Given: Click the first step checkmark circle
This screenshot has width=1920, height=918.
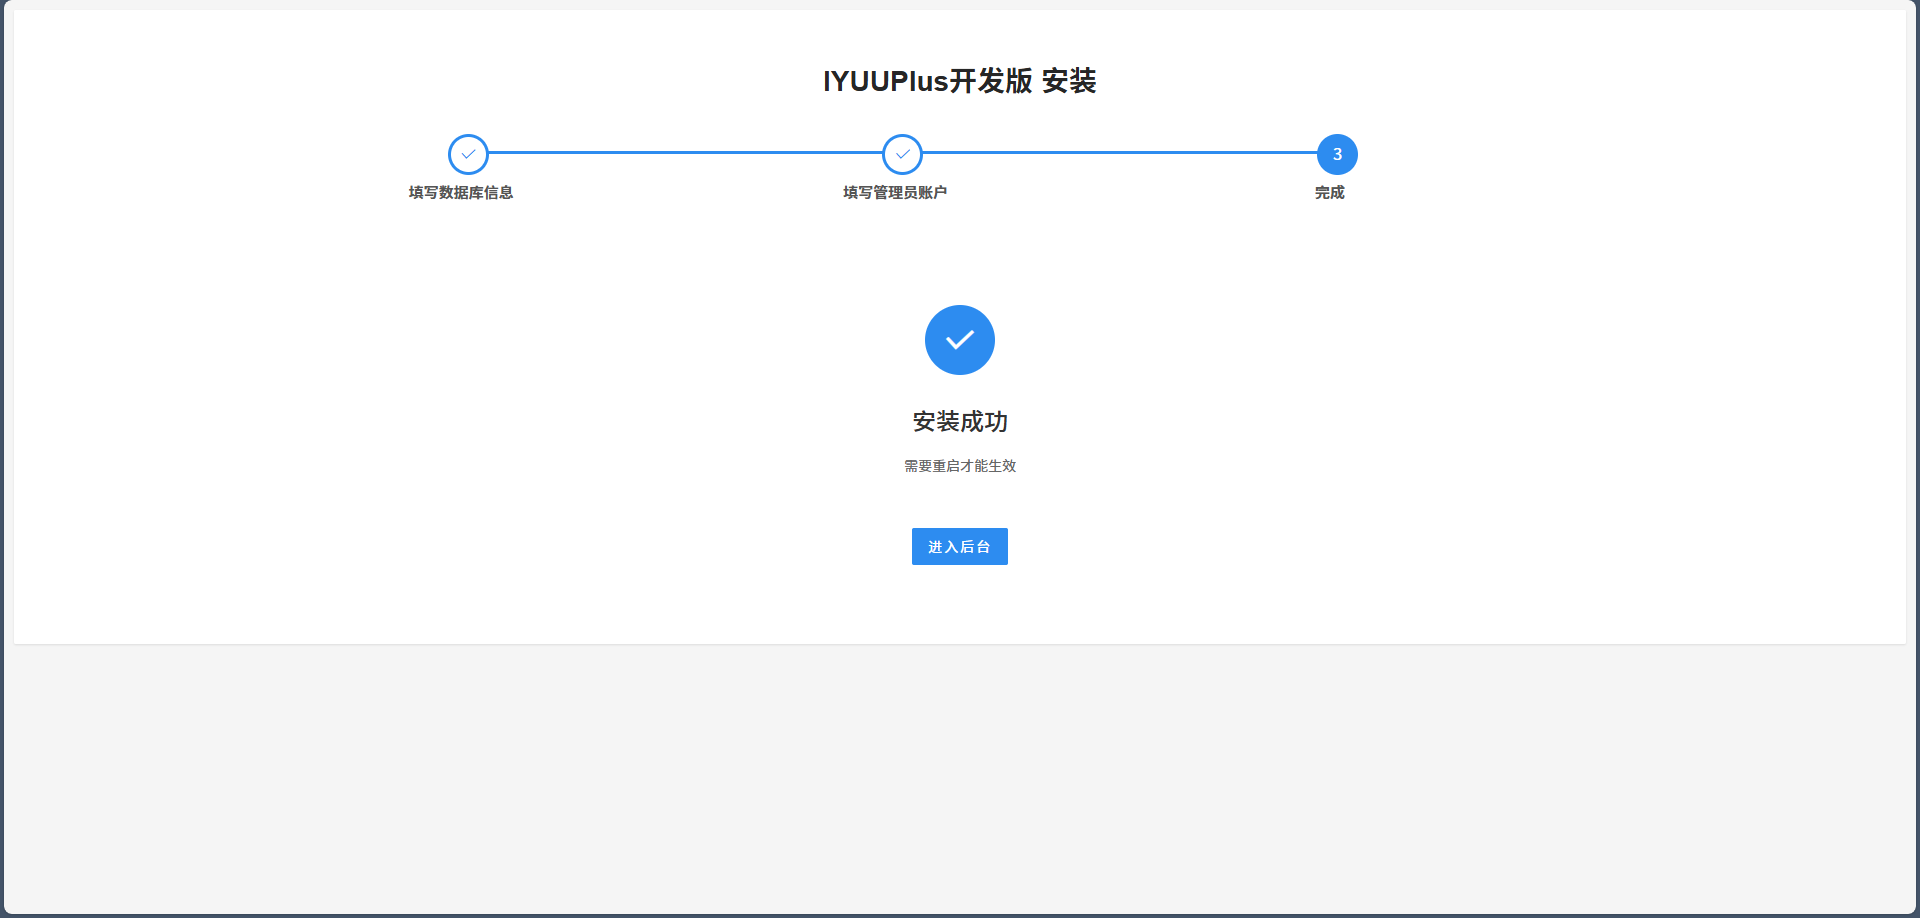Looking at the screenshot, I should 468,154.
